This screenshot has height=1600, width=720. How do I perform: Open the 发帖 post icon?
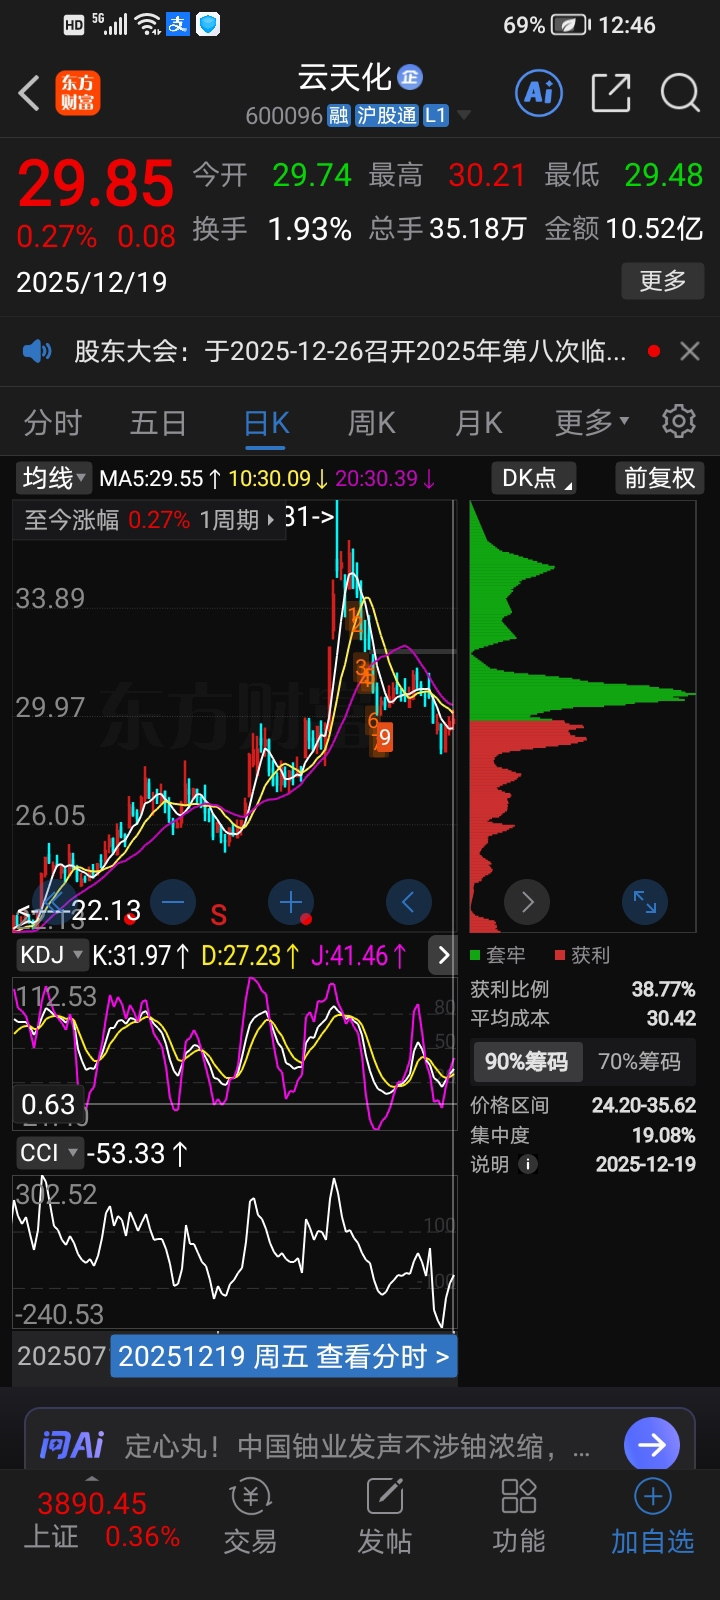tap(385, 1516)
